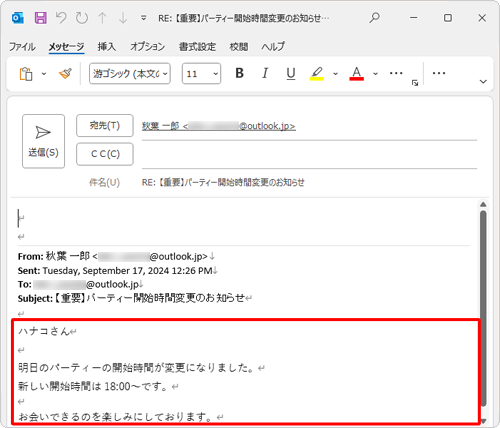Switch to the 校閲 tab

(x=239, y=47)
